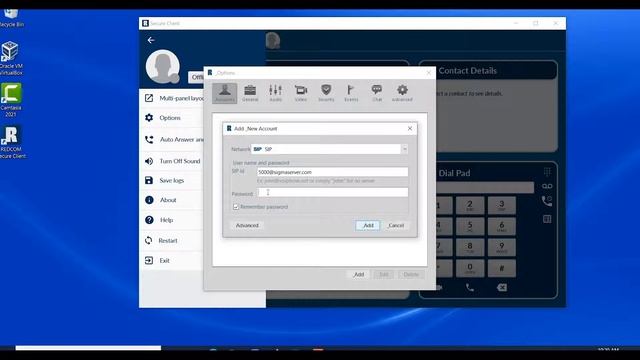Open Camtasia 2021 desktop icon
640x360 pixels.
11,100
